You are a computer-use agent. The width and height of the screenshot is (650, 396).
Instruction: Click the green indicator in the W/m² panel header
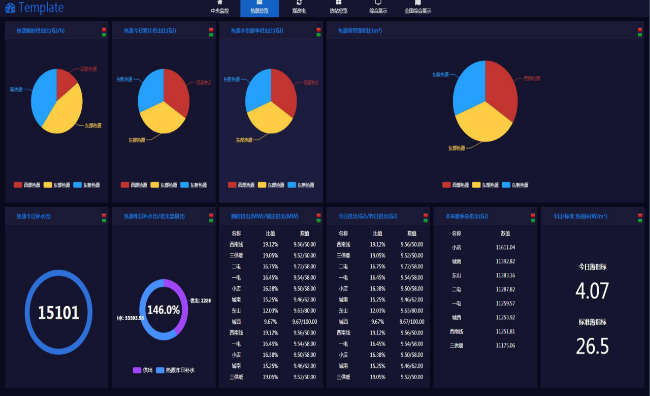tap(640, 220)
